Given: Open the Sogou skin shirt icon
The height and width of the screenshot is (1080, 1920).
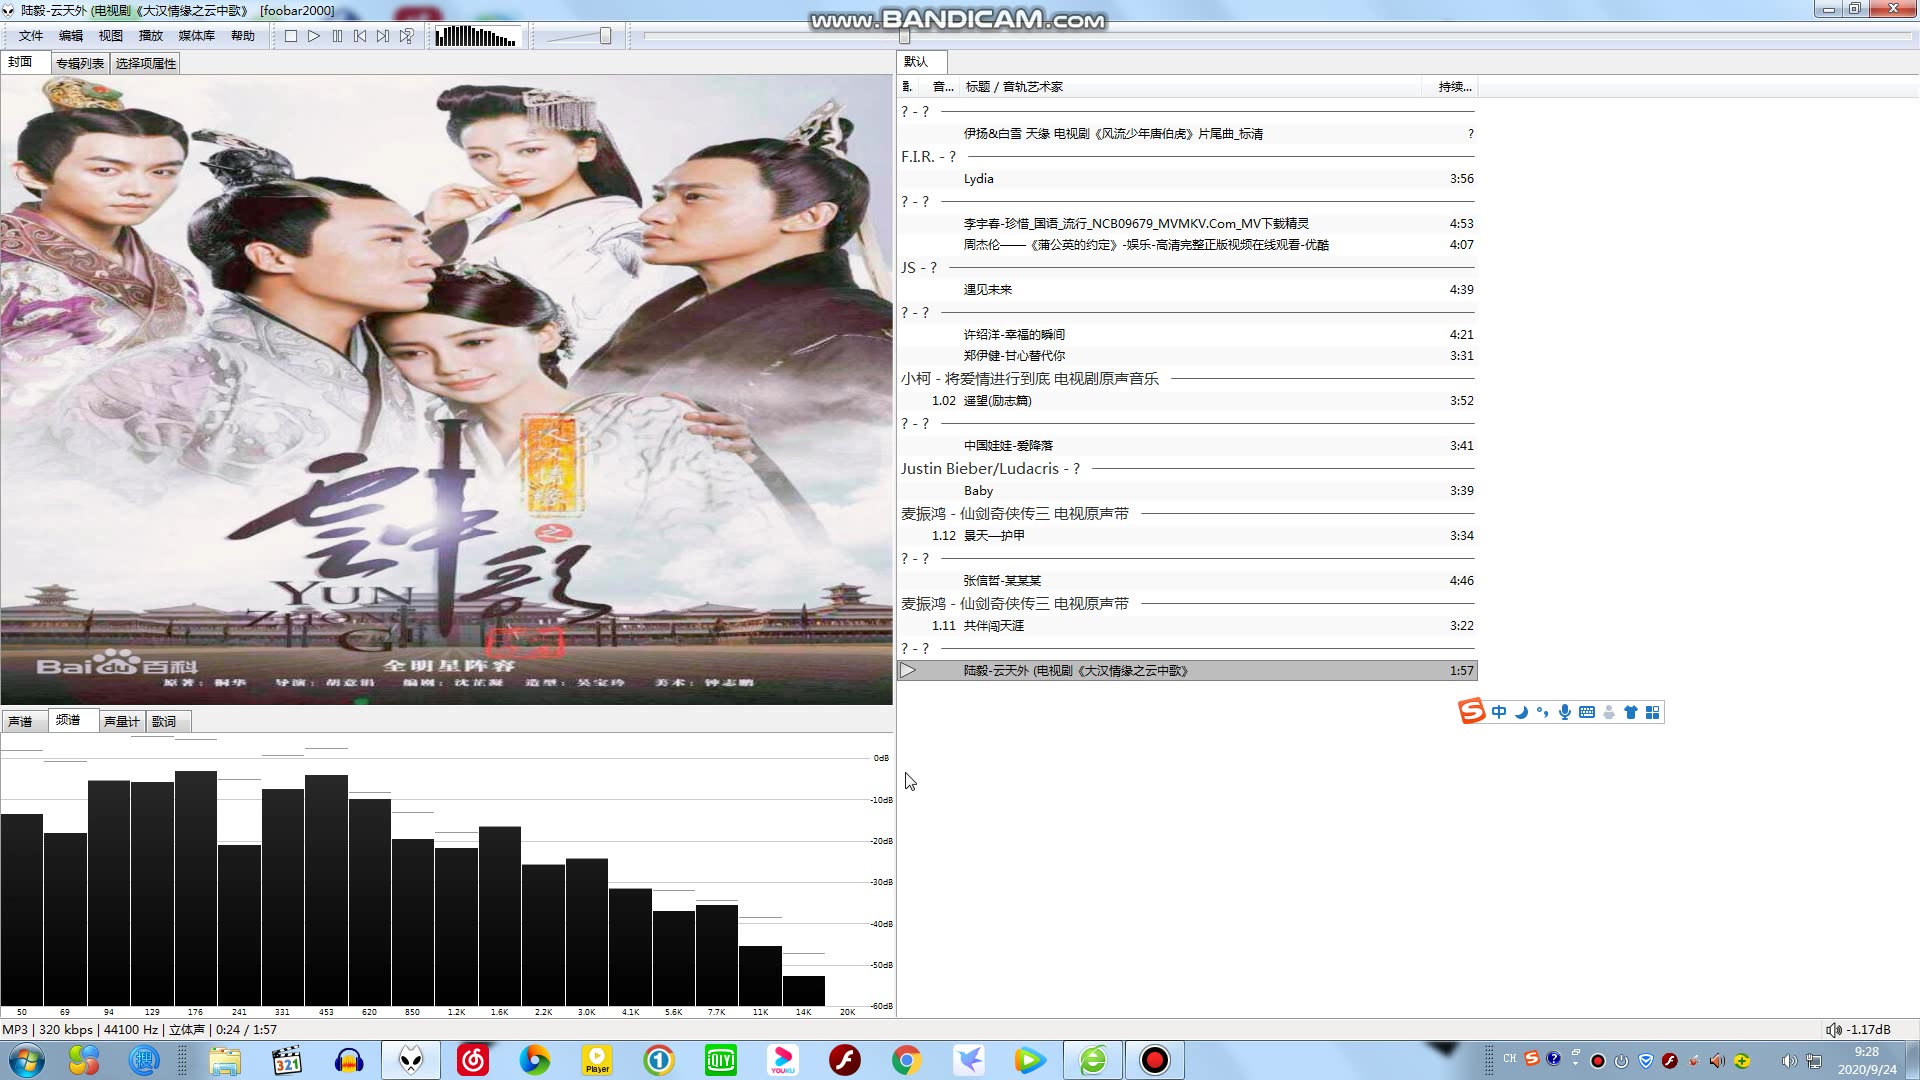Looking at the screenshot, I should pos(1631,712).
